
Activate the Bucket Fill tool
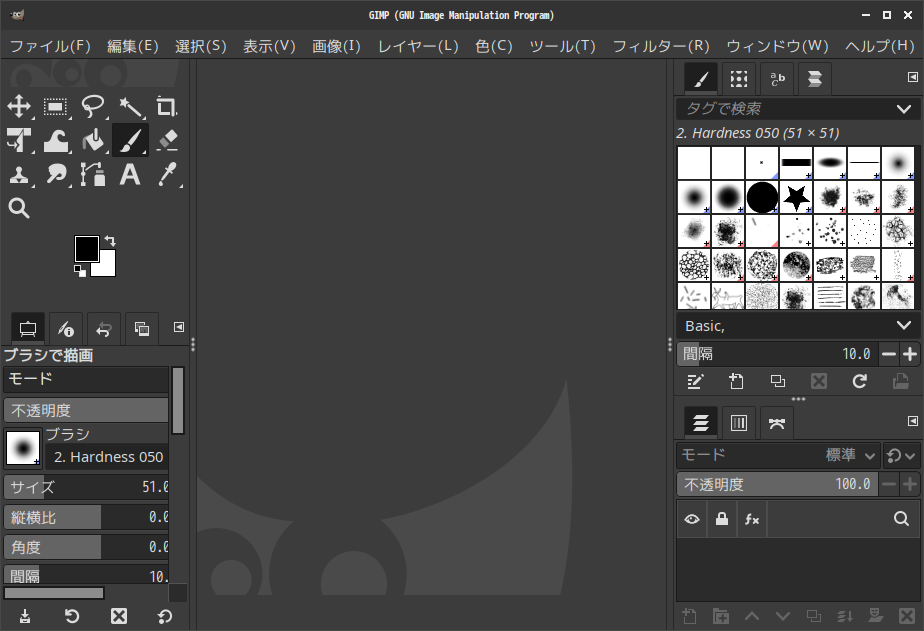[x=93, y=141]
